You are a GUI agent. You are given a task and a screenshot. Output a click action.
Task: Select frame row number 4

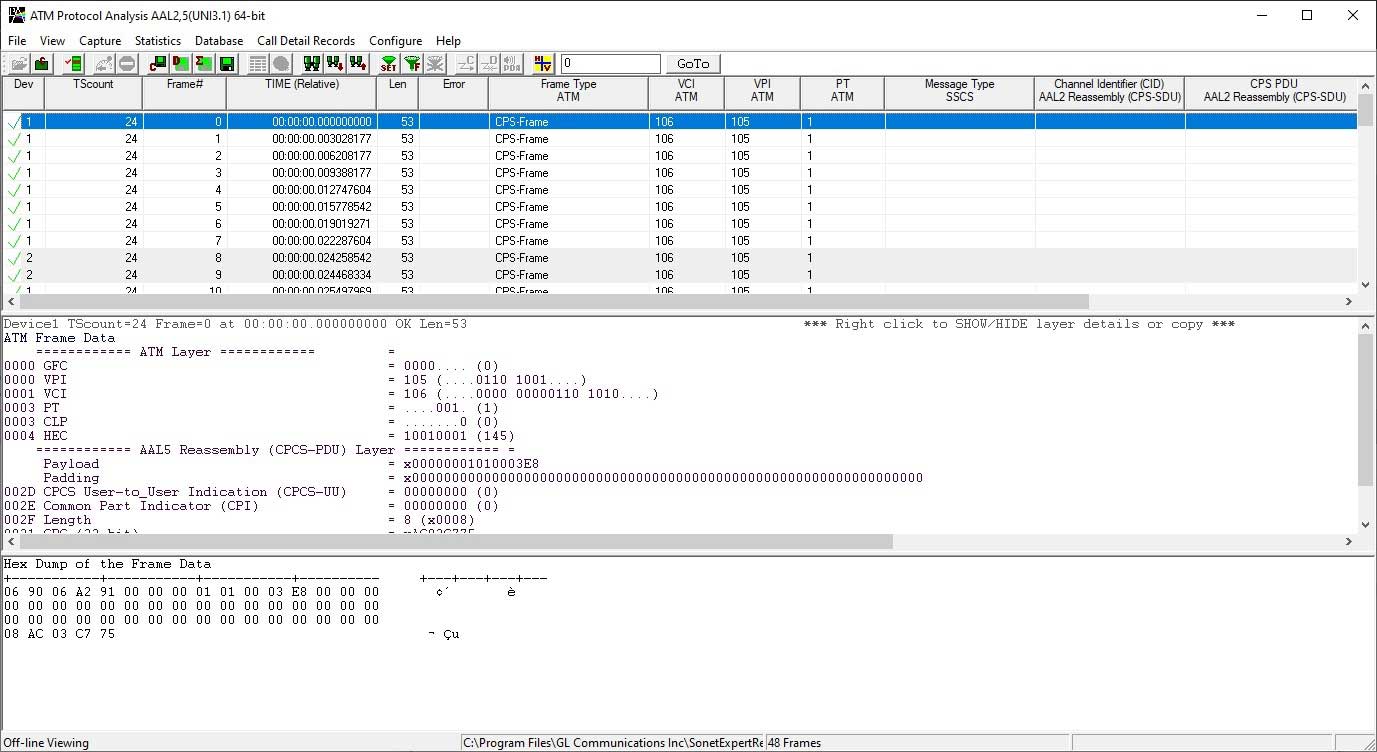[x=679, y=190]
